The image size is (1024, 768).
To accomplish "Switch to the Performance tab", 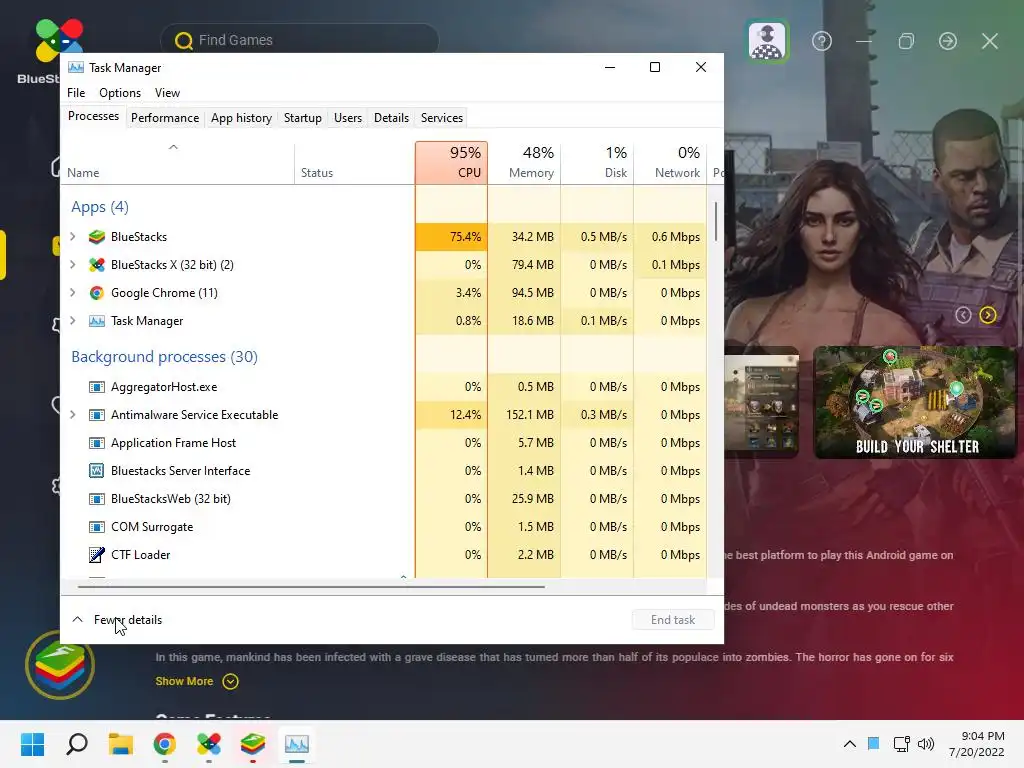I will (x=165, y=118).
